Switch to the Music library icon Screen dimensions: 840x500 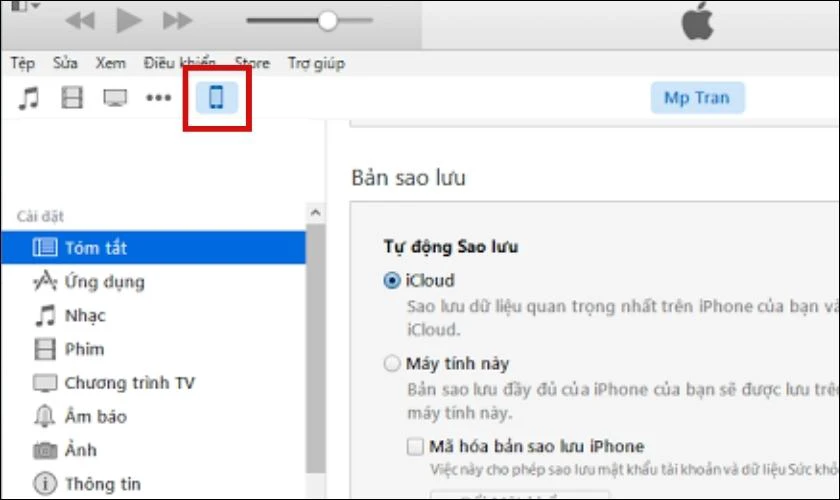[x=29, y=98]
